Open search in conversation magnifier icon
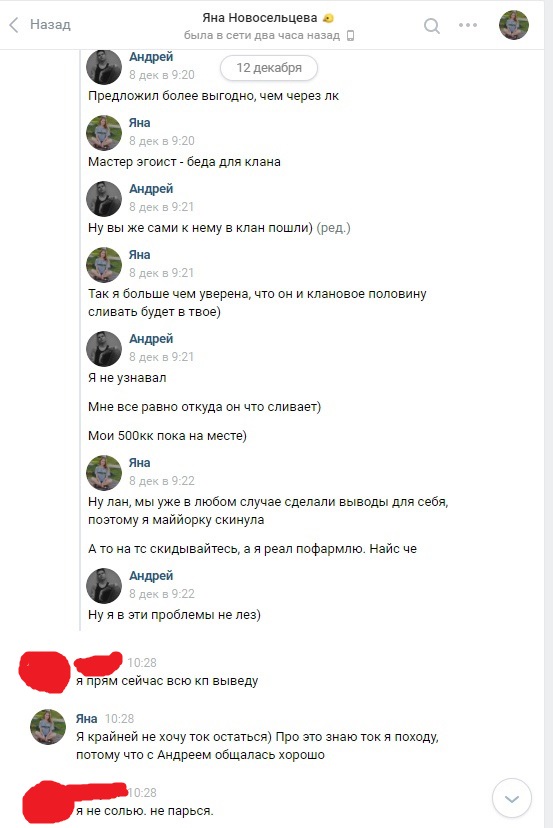Image resolution: width=553 pixels, height=828 pixels. (432, 25)
